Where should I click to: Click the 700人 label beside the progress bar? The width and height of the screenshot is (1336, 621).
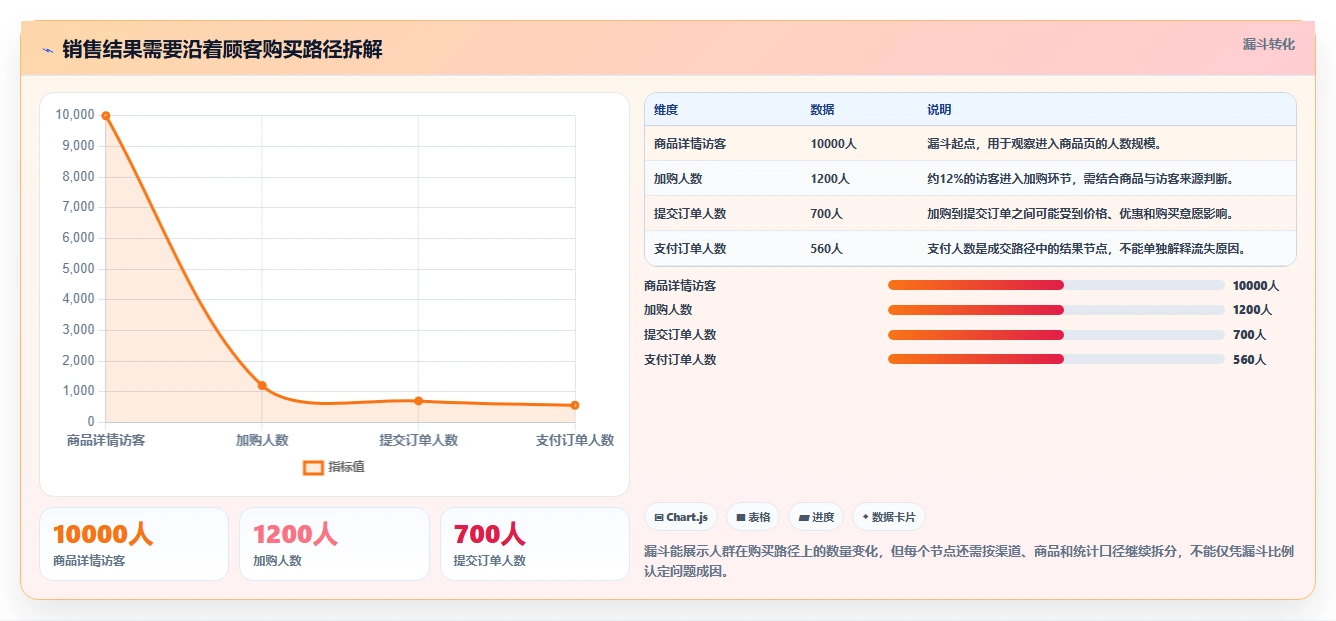[x=1249, y=335]
